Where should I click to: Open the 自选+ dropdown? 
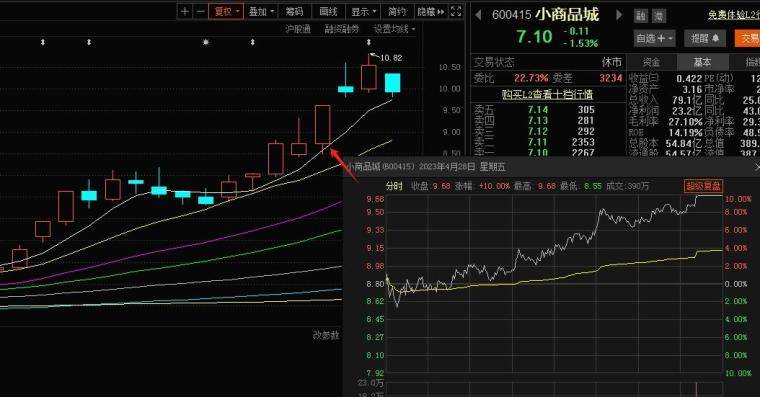(654, 38)
